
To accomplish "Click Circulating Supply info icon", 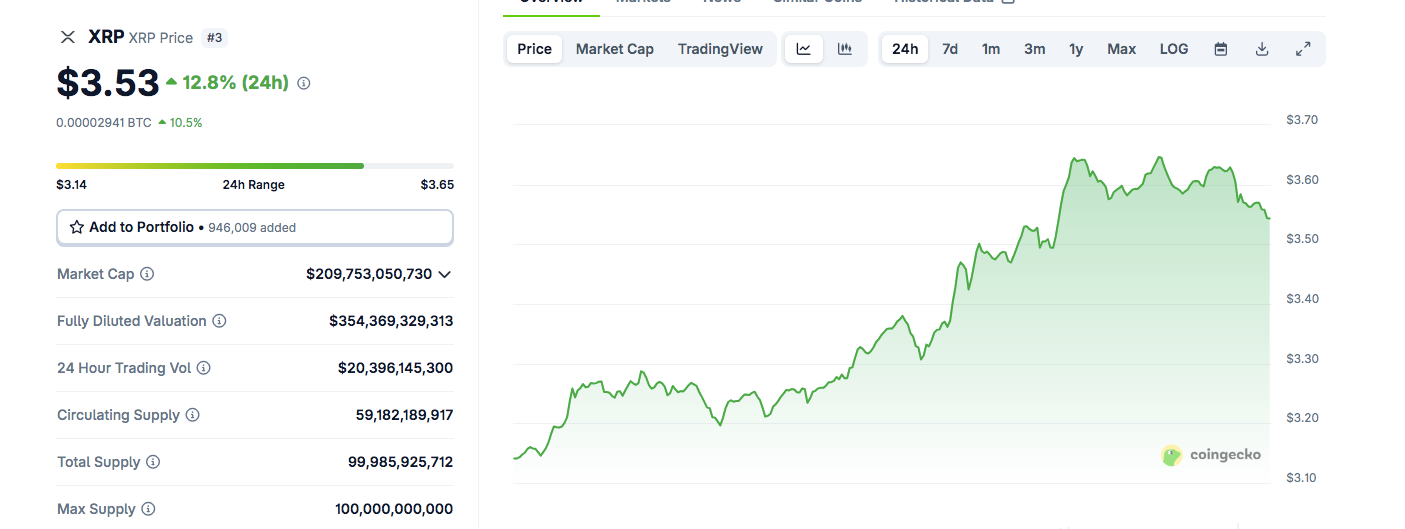I will click(193, 415).
